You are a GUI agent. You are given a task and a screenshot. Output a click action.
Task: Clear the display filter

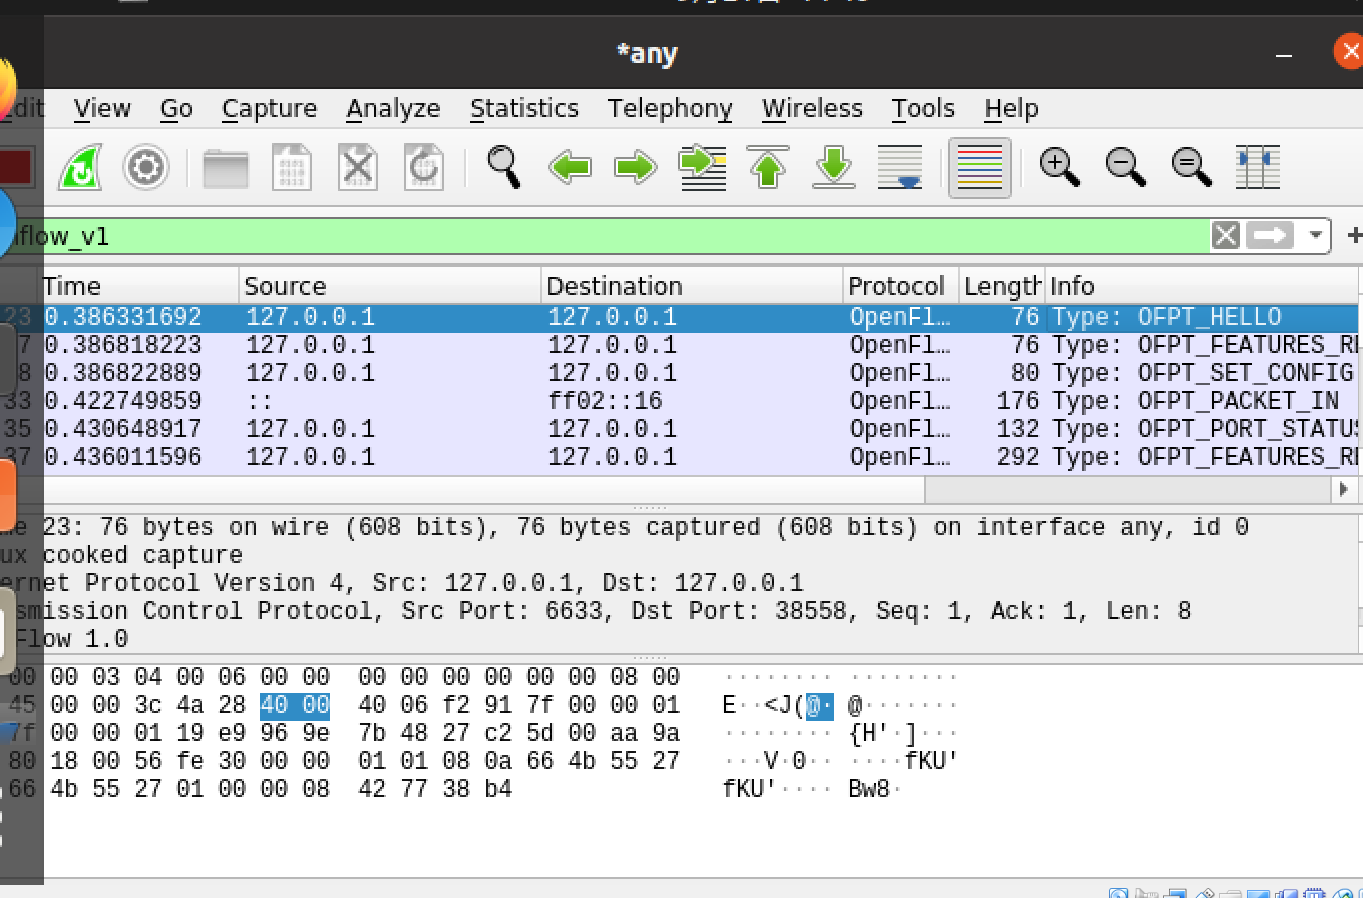click(x=1226, y=236)
